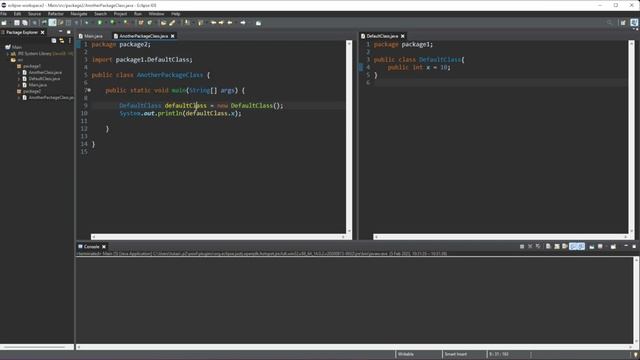Image resolution: width=640 pixels, height=360 pixels.
Task: Click the Package Explorer horizontal scrollbar
Action: tap(37, 347)
